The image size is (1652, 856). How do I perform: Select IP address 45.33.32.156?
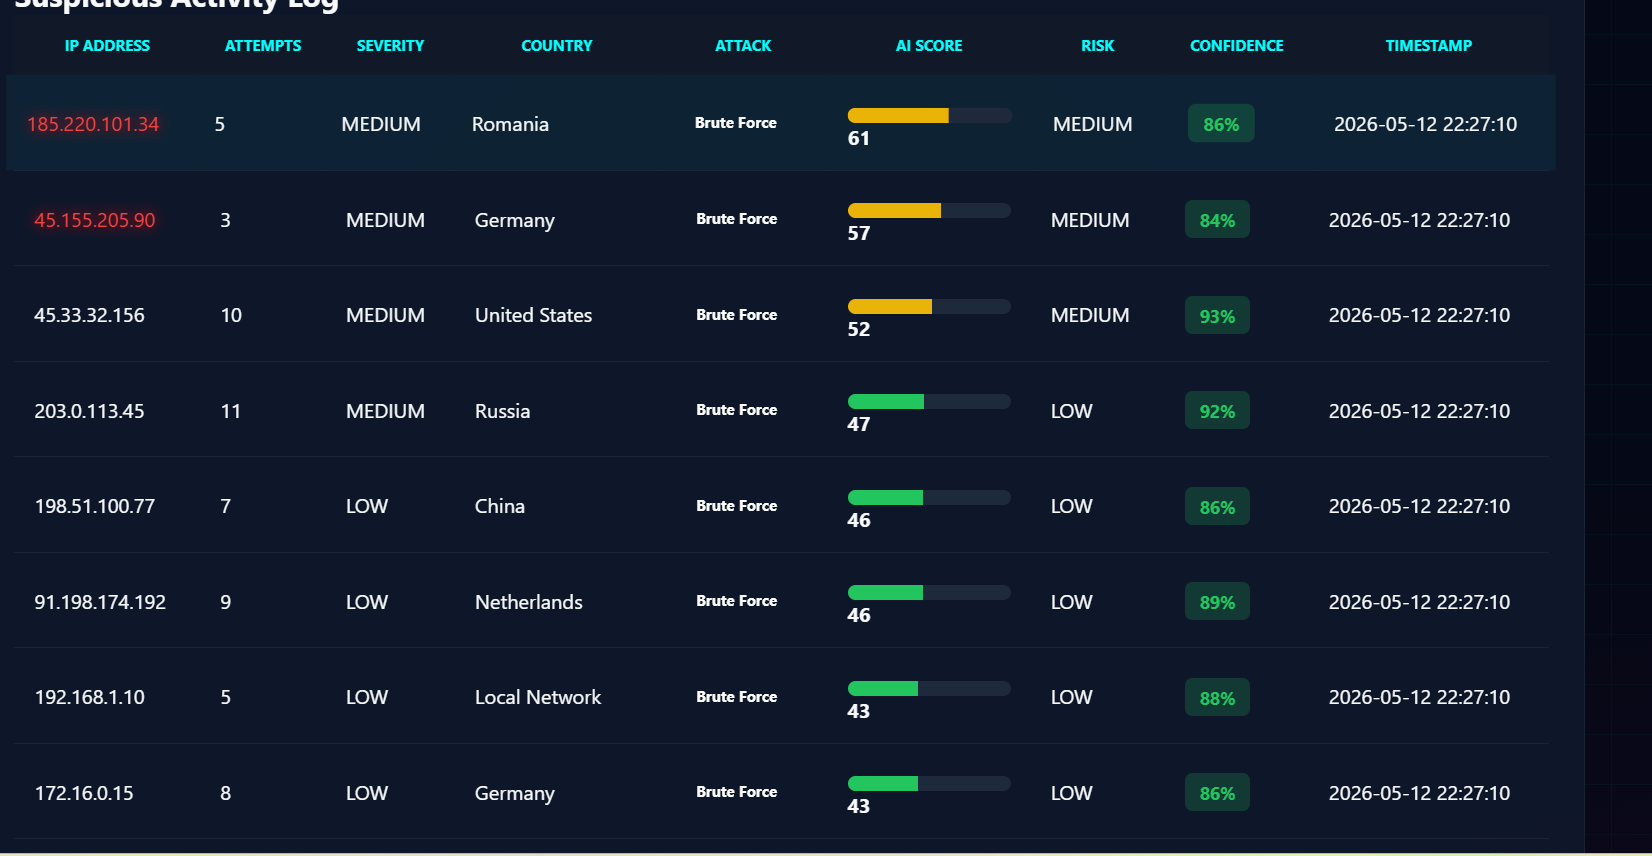[89, 315]
